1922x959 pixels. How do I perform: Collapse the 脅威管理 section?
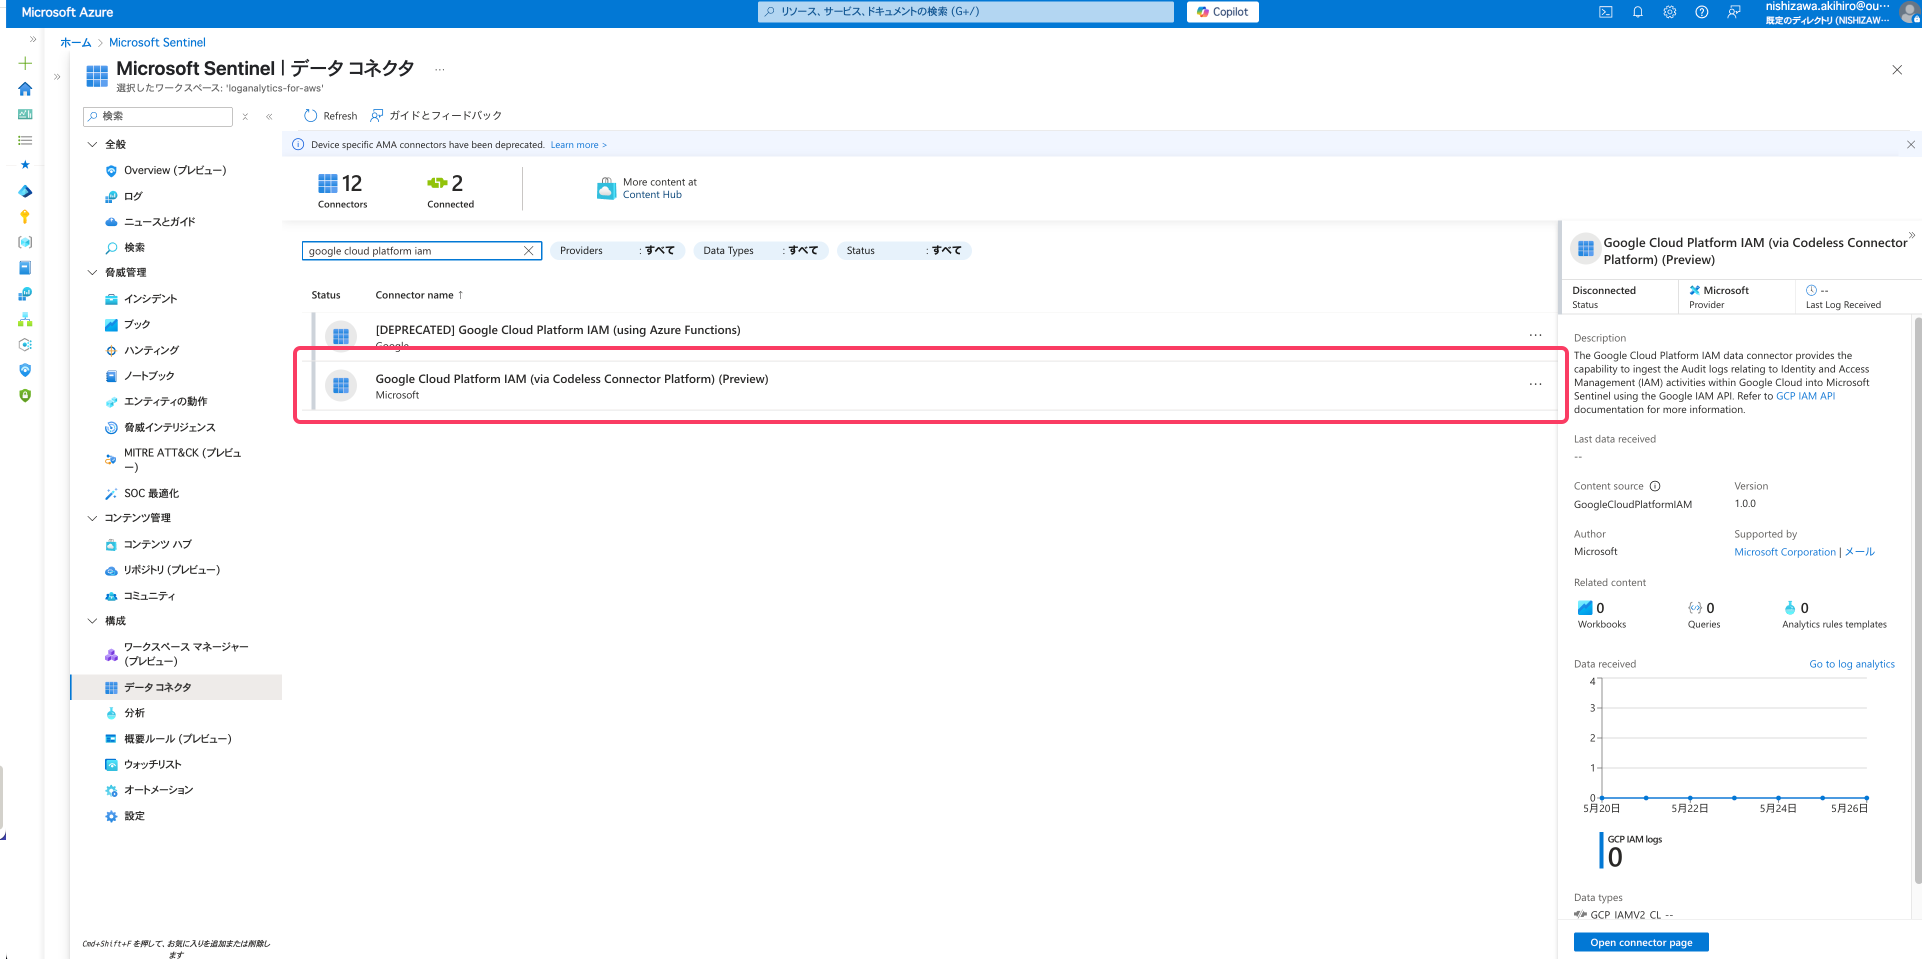click(93, 273)
